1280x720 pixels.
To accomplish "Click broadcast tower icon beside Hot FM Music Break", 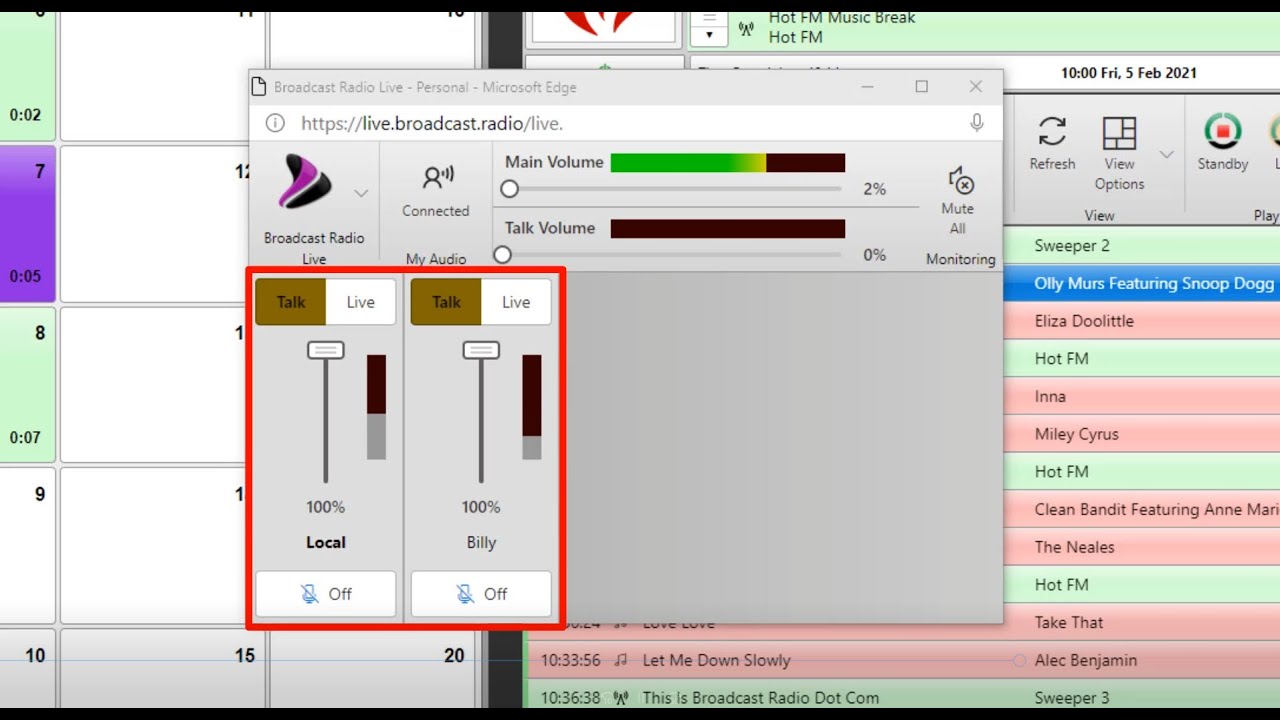I will (x=747, y=28).
